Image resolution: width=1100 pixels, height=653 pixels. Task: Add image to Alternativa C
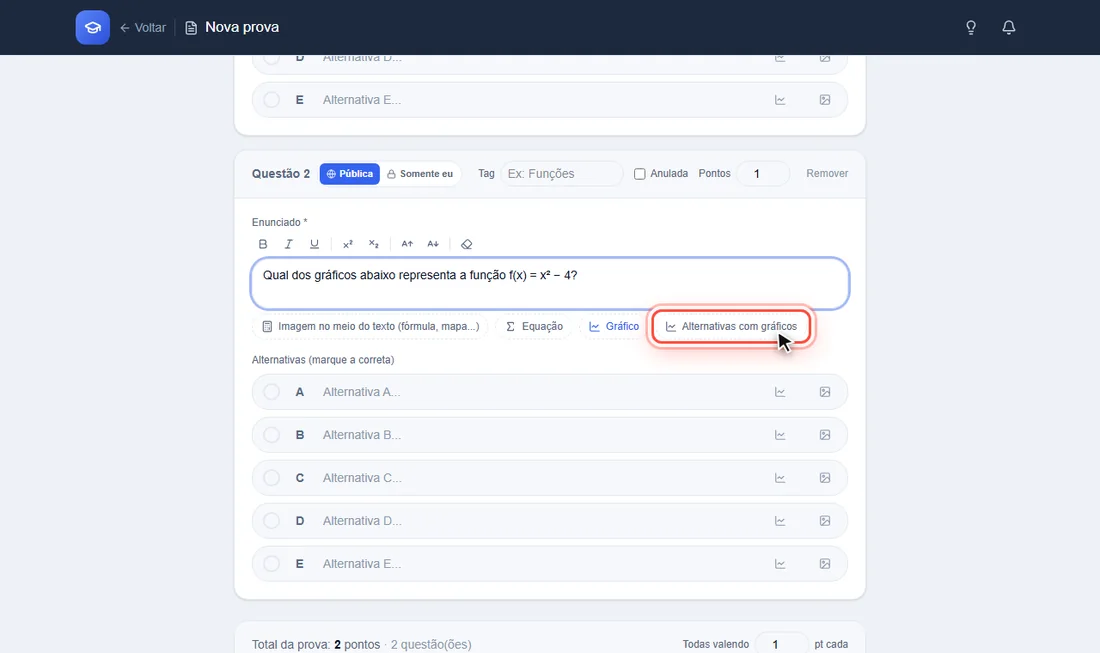(x=825, y=478)
